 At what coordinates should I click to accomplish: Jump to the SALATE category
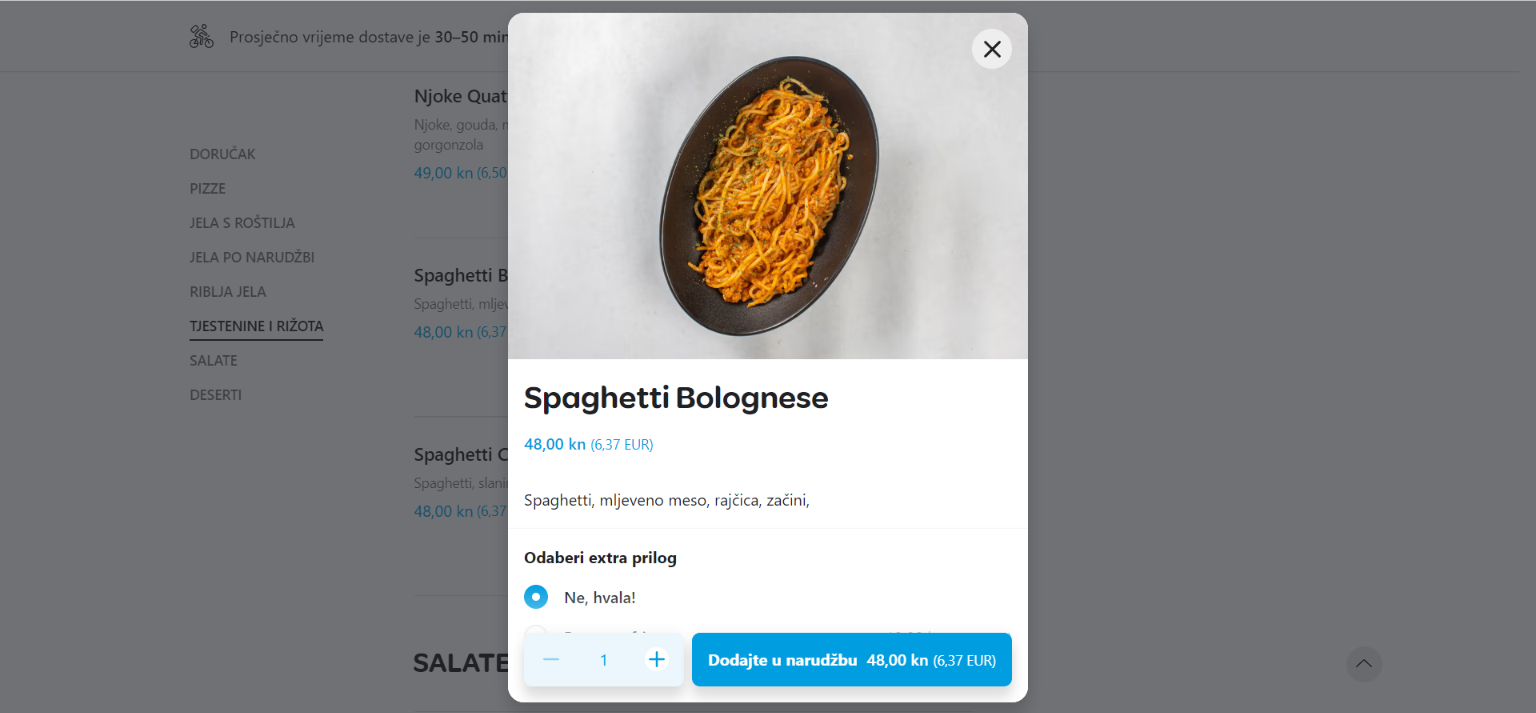[214, 360]
